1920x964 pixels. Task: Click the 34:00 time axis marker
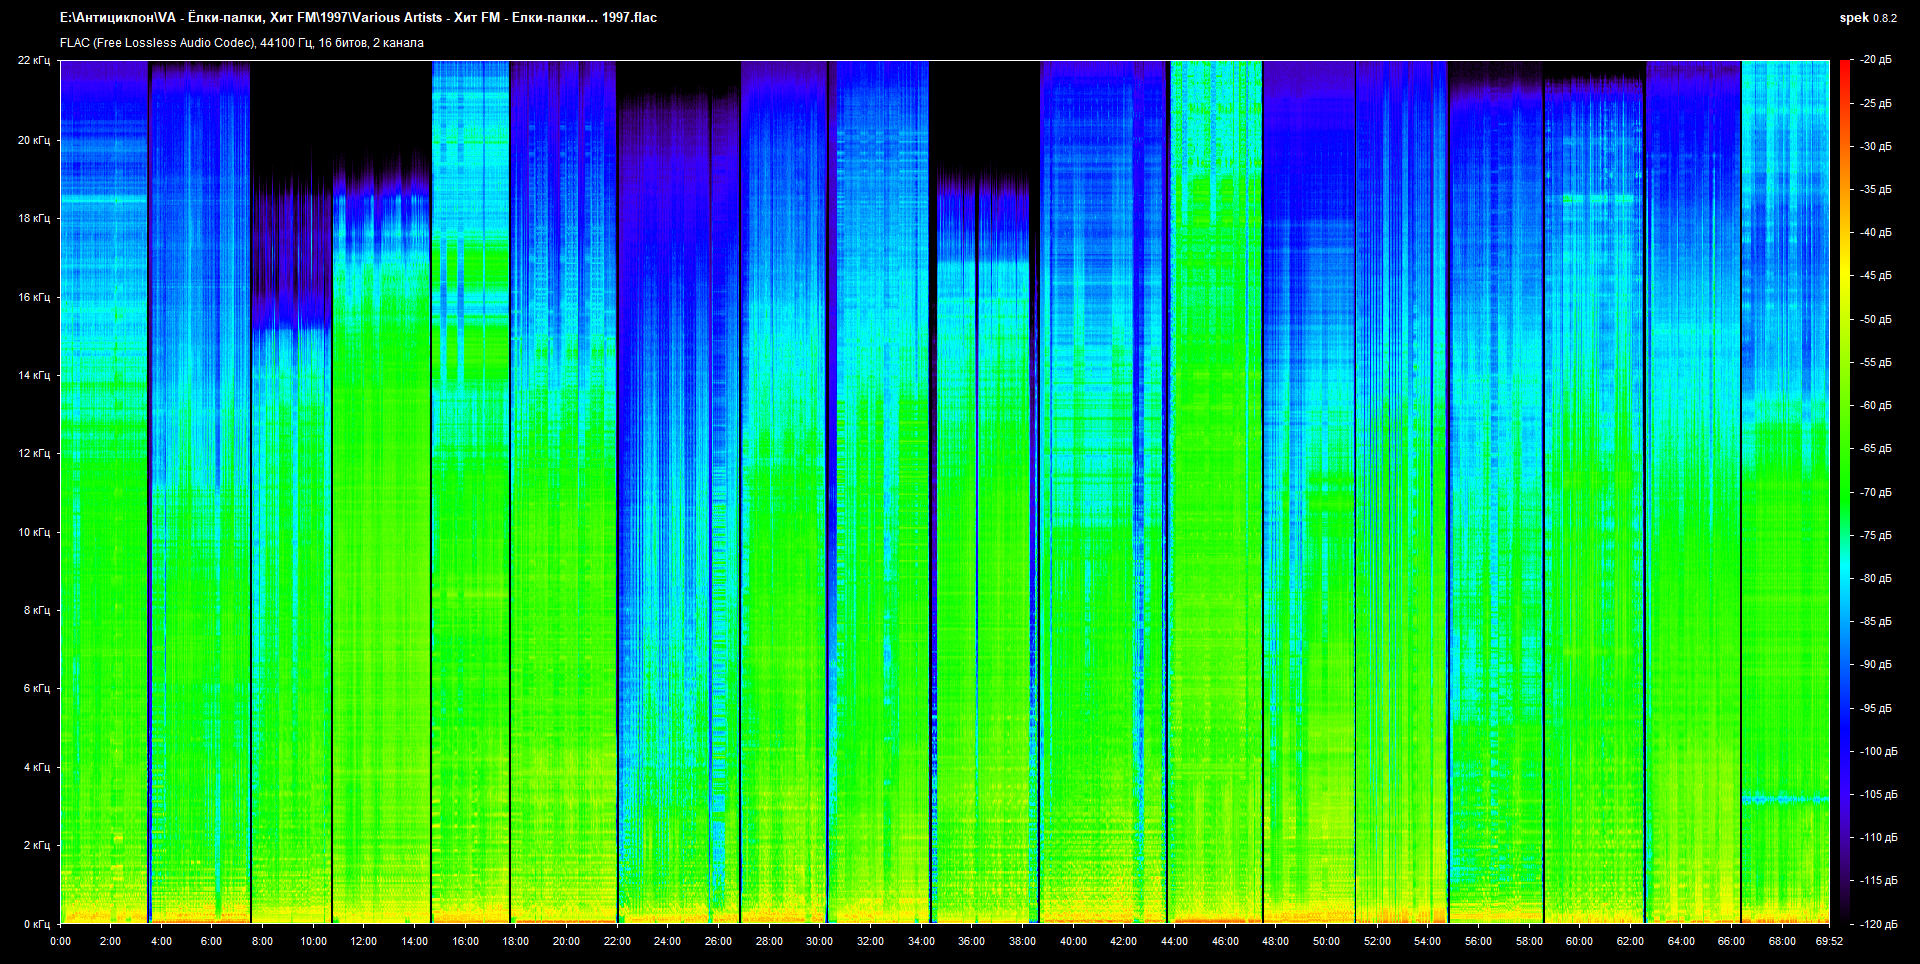point(921,941)
